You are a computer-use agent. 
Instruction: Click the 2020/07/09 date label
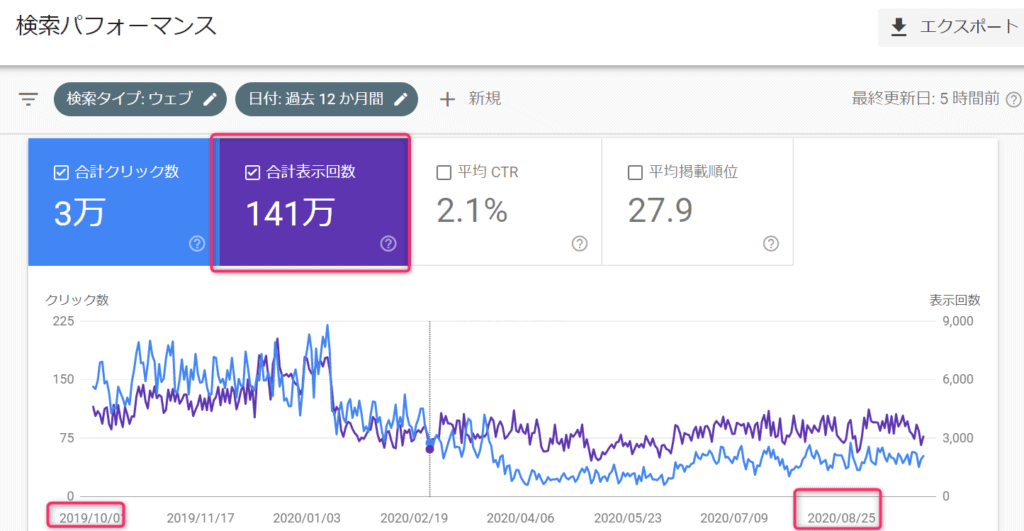734,518
